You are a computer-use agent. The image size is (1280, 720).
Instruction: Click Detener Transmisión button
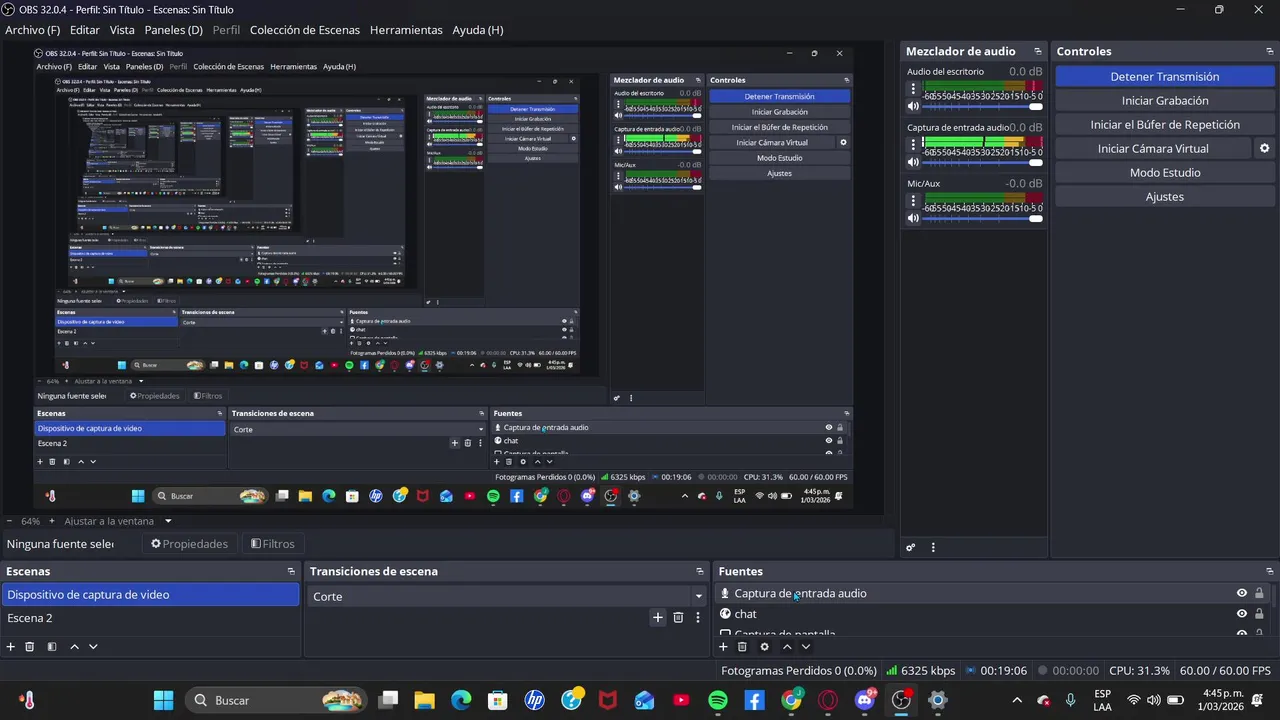[x=1165, y=76]
